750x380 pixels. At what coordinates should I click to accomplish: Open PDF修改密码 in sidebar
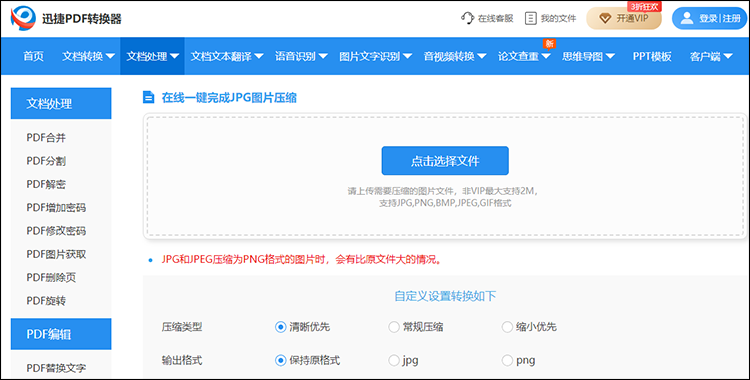pyautogui.click(x=56, y=231)
